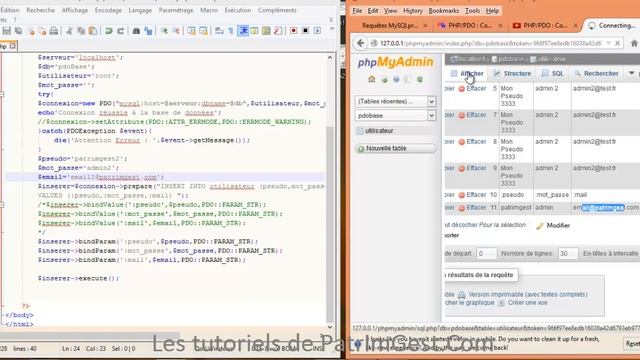The height and width of the screenshot is (360, 640).
Task: Open the Paramétrage menu in Notepad++
Action: tap(176, 10)
